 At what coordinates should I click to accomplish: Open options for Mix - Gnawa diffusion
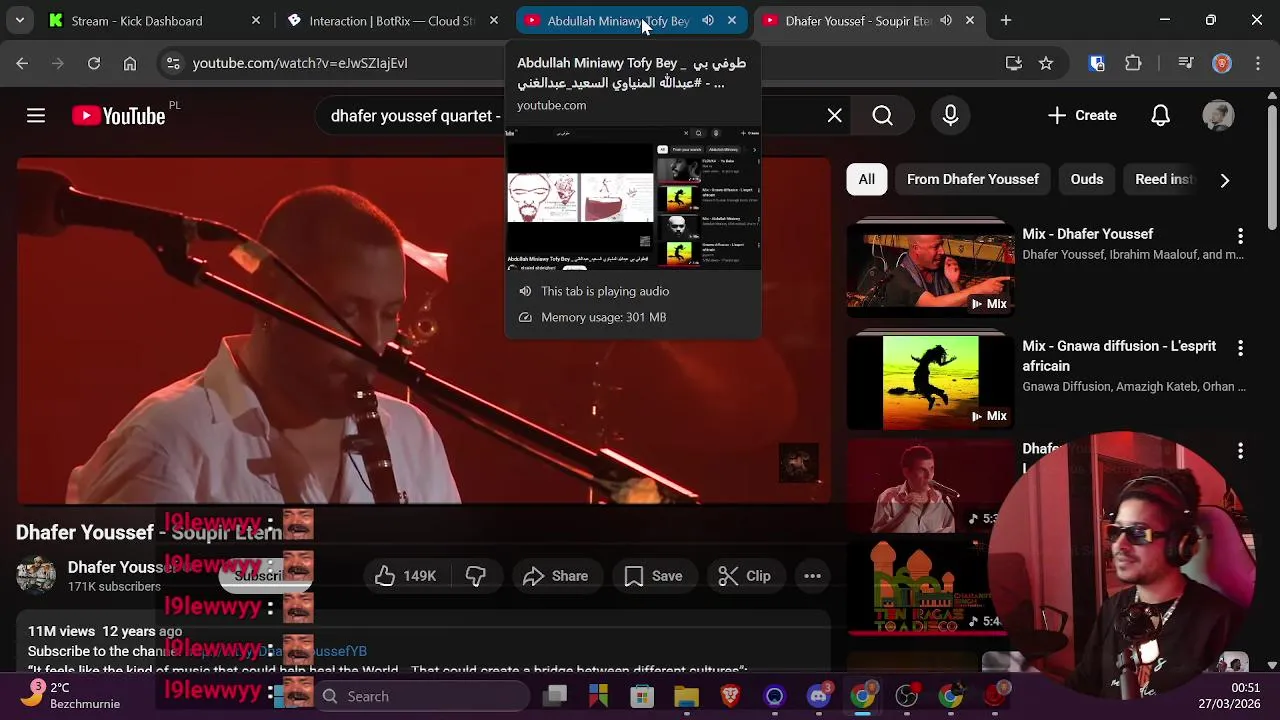pyautogui.click(x=1240, y=348)
